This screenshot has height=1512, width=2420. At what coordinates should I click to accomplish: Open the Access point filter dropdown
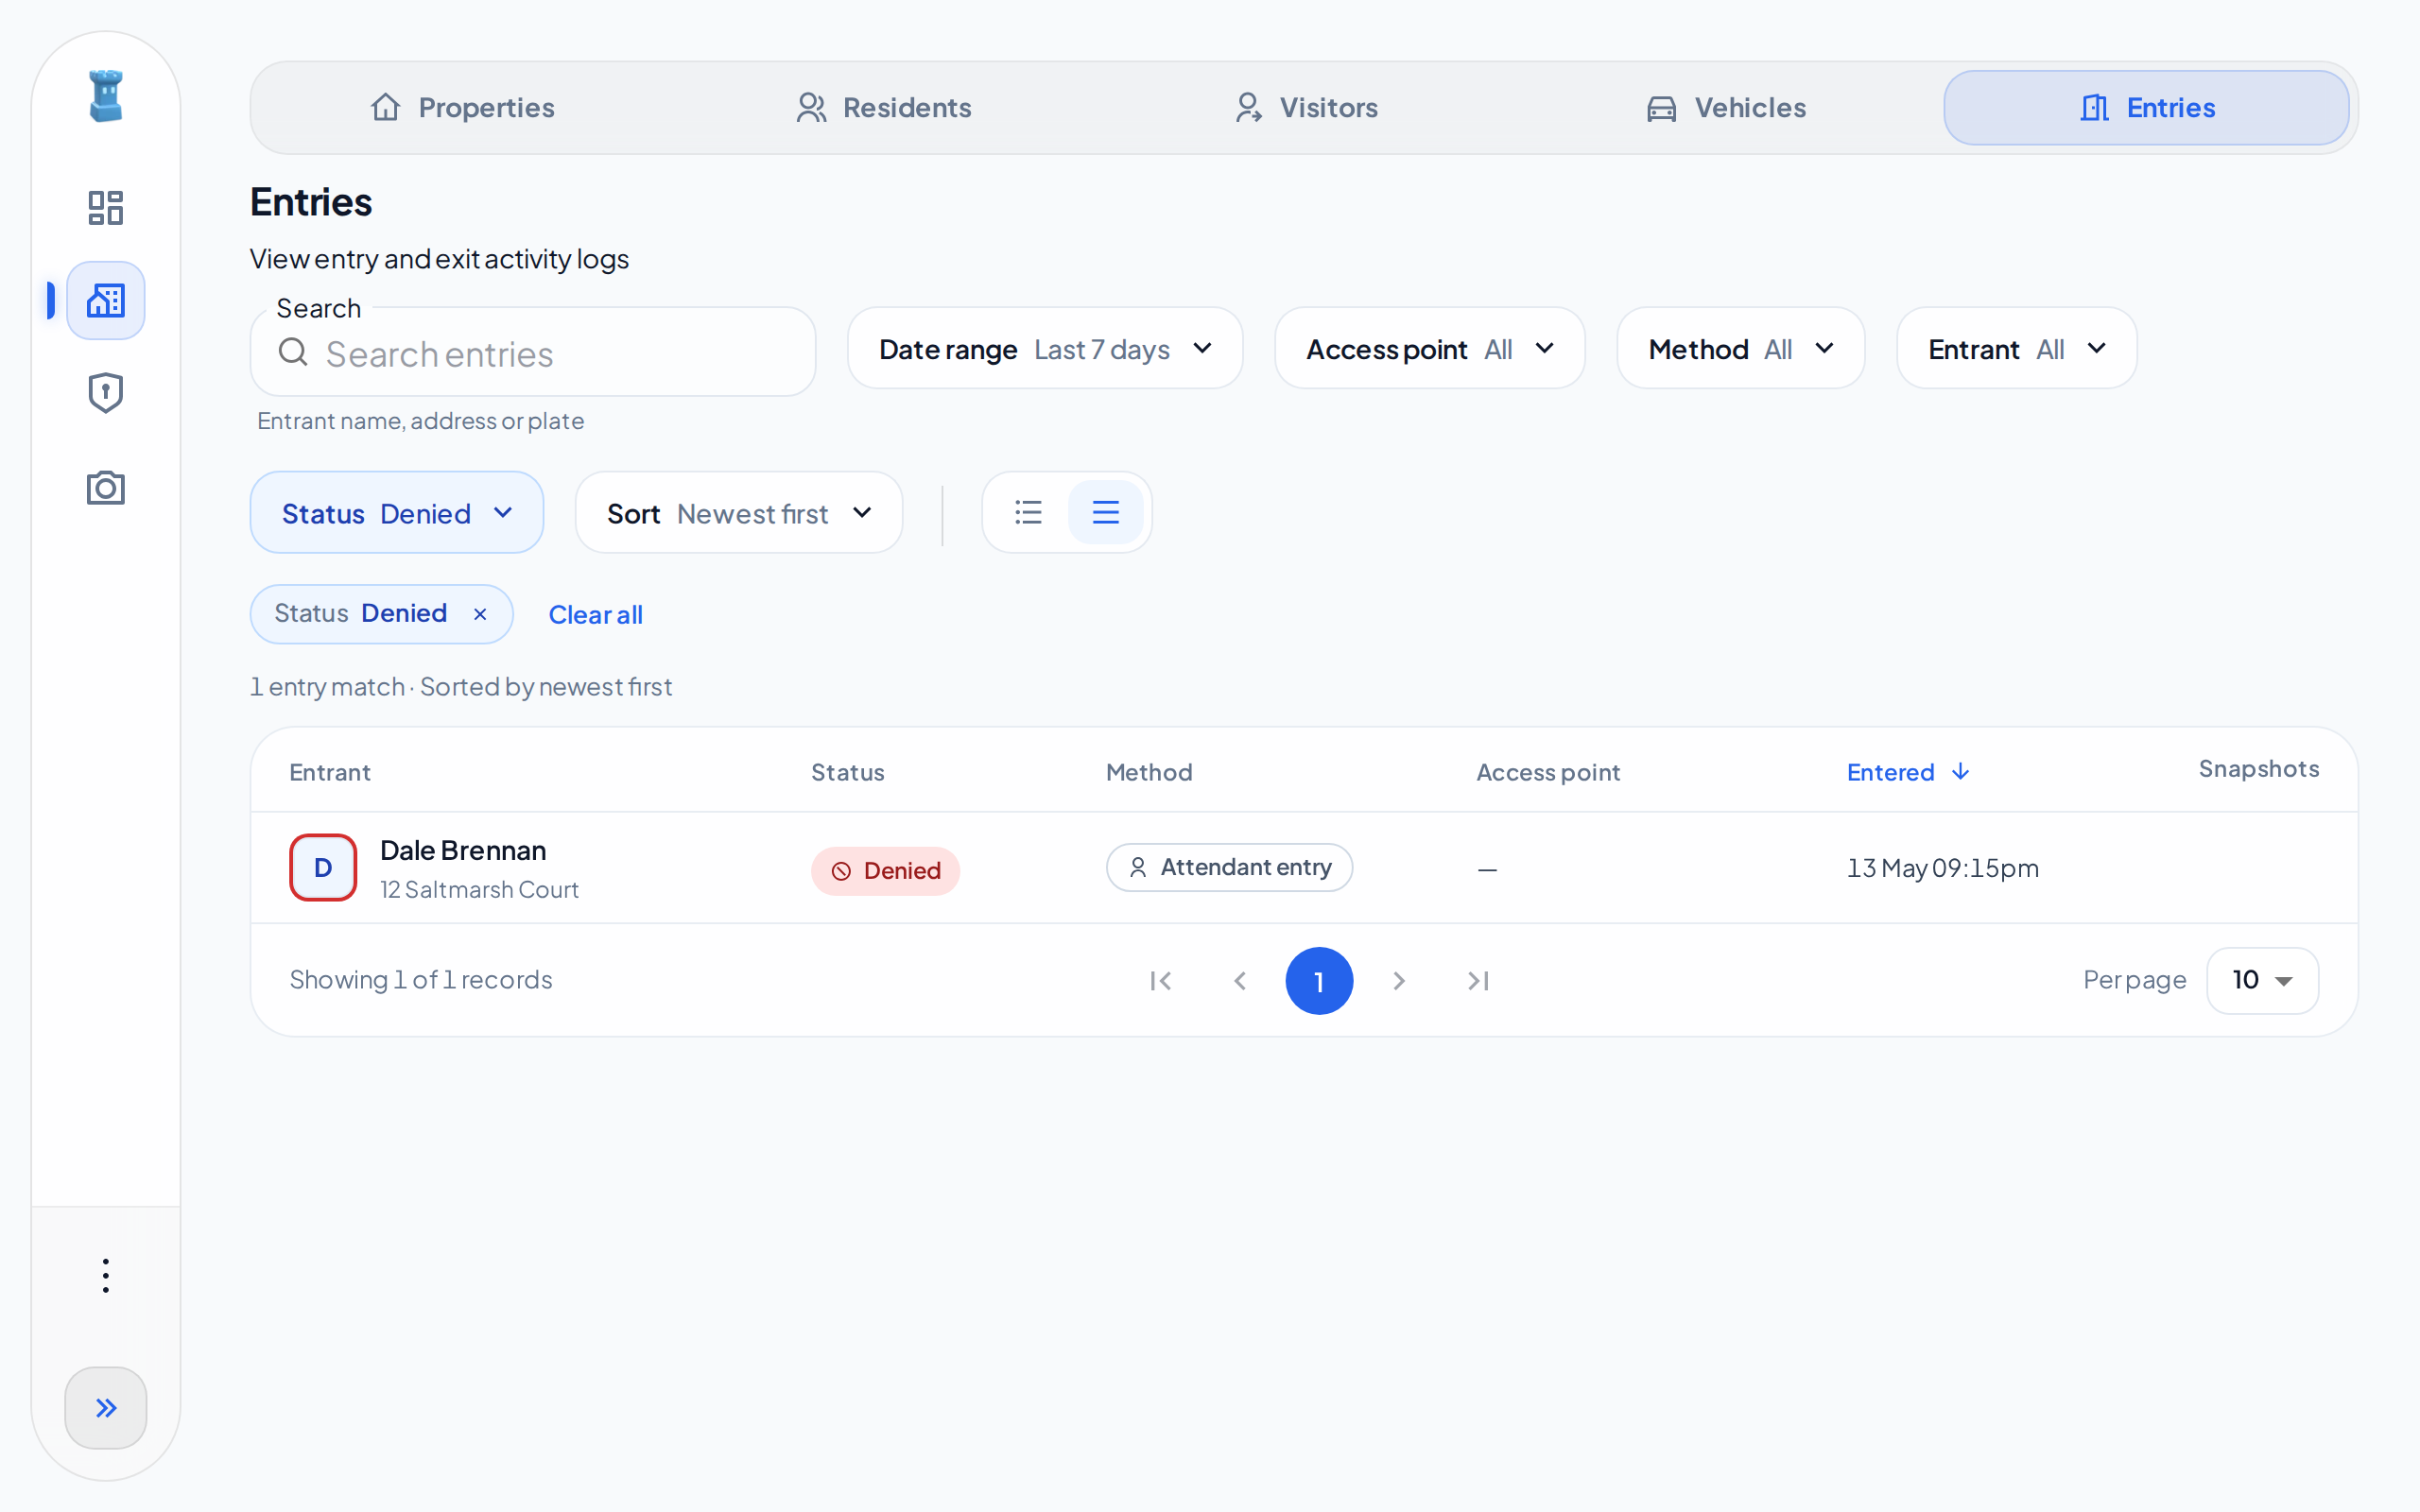(1429, 349)
